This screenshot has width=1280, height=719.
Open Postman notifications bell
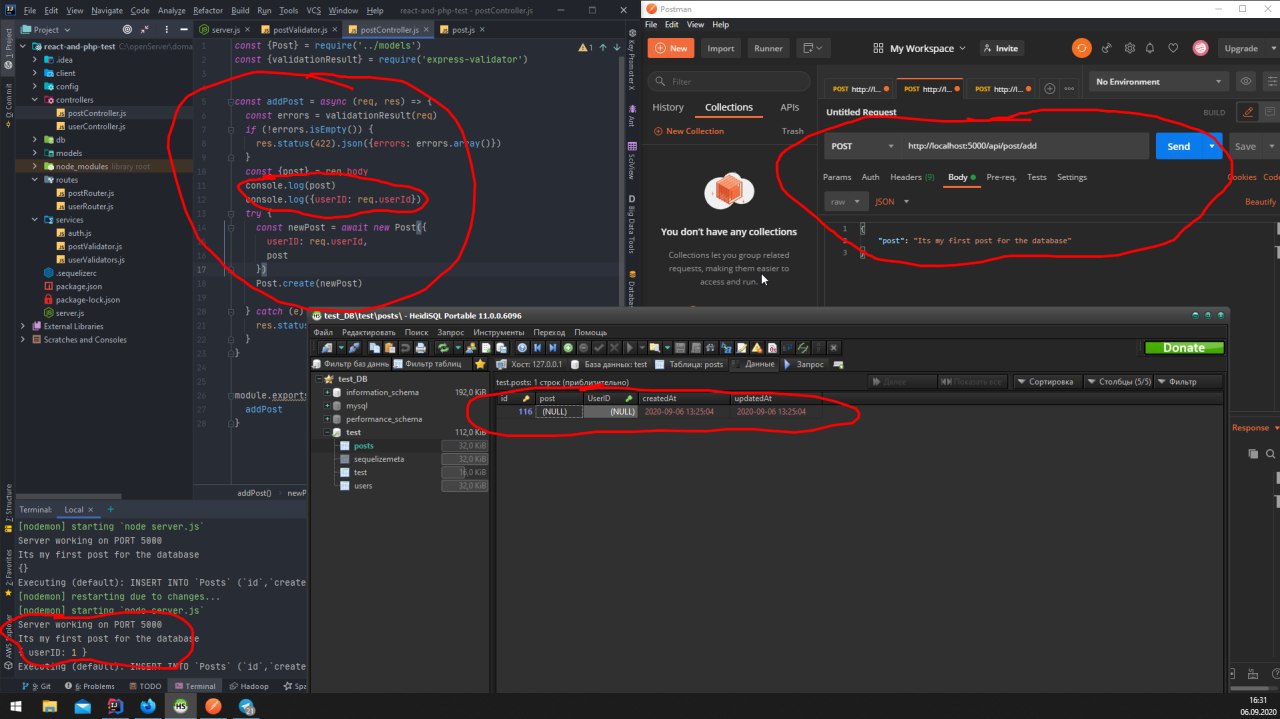1152,48
